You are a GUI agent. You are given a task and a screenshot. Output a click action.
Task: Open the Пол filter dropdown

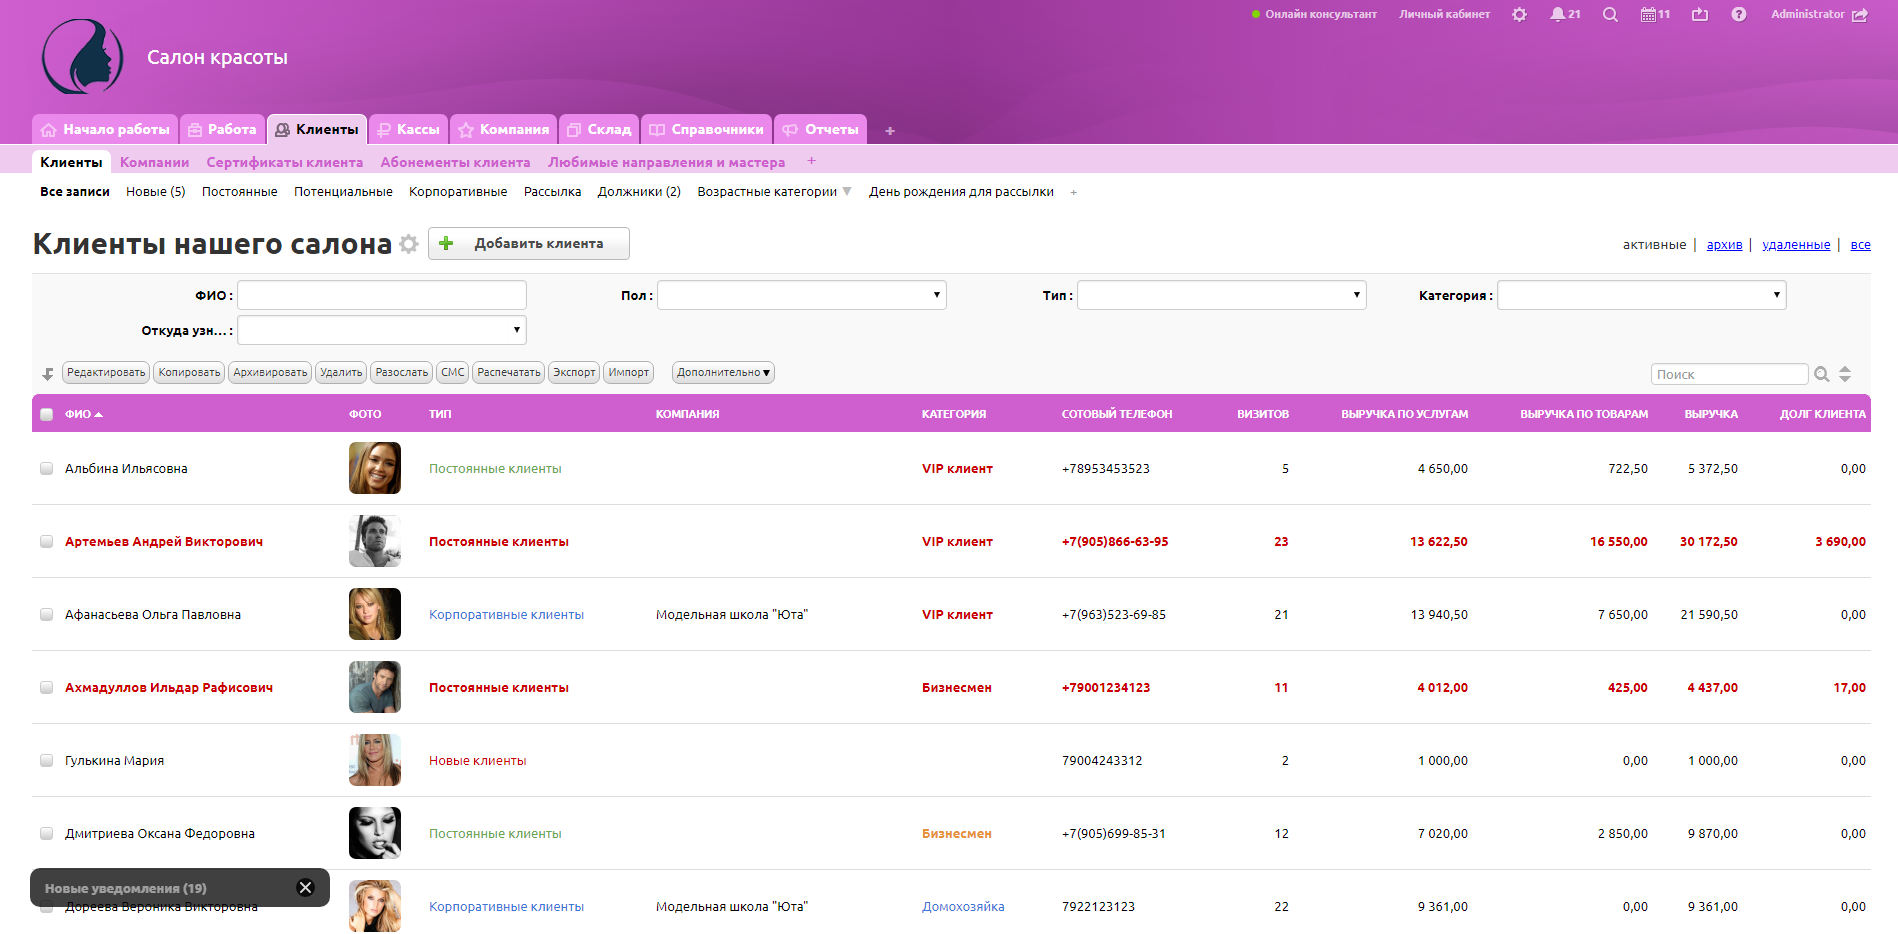(x=801, y=296)
